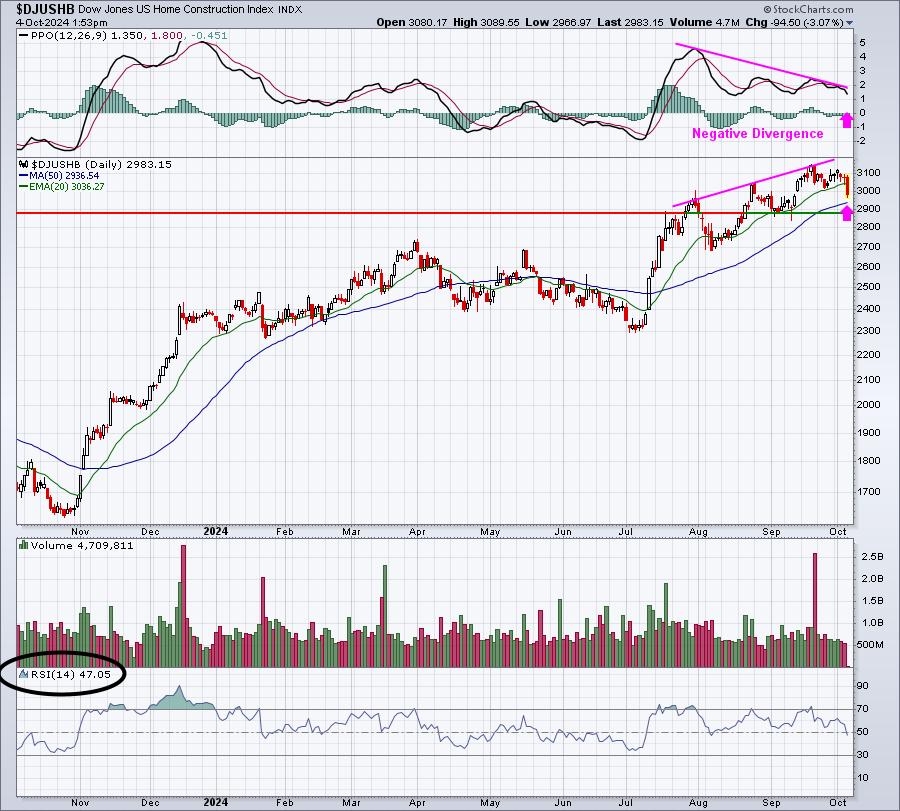Click the 'Volume 4,709,811' panel label
This screenshot has width=900, height=811.
click(x=82, y=545)
